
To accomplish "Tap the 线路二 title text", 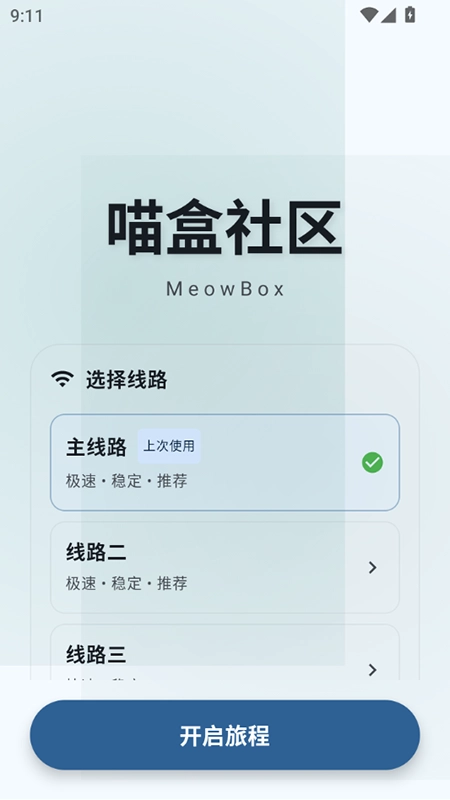I will coord(96,552).
